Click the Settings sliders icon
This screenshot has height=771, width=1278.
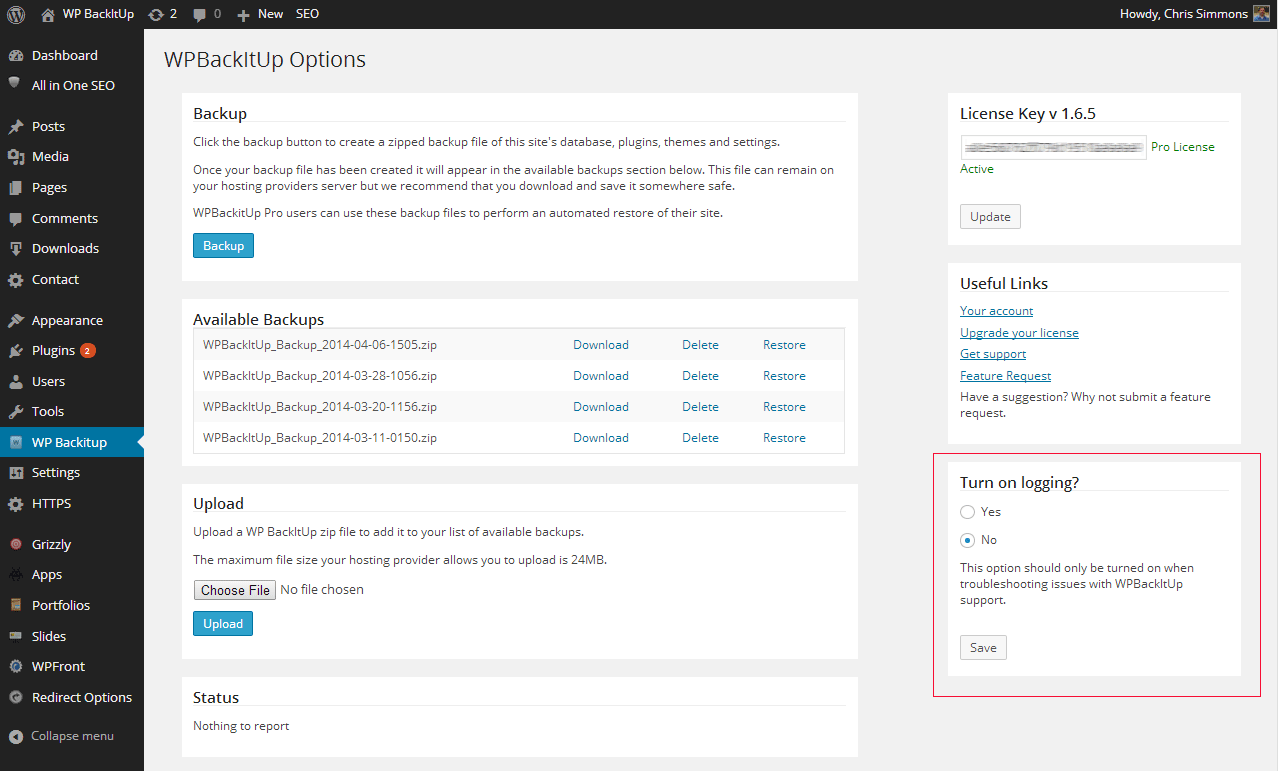15,472
